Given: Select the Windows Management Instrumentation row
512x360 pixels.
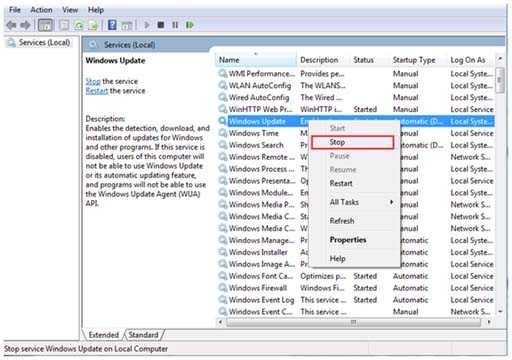Looking at the screenshot, I should coord(356,240).
